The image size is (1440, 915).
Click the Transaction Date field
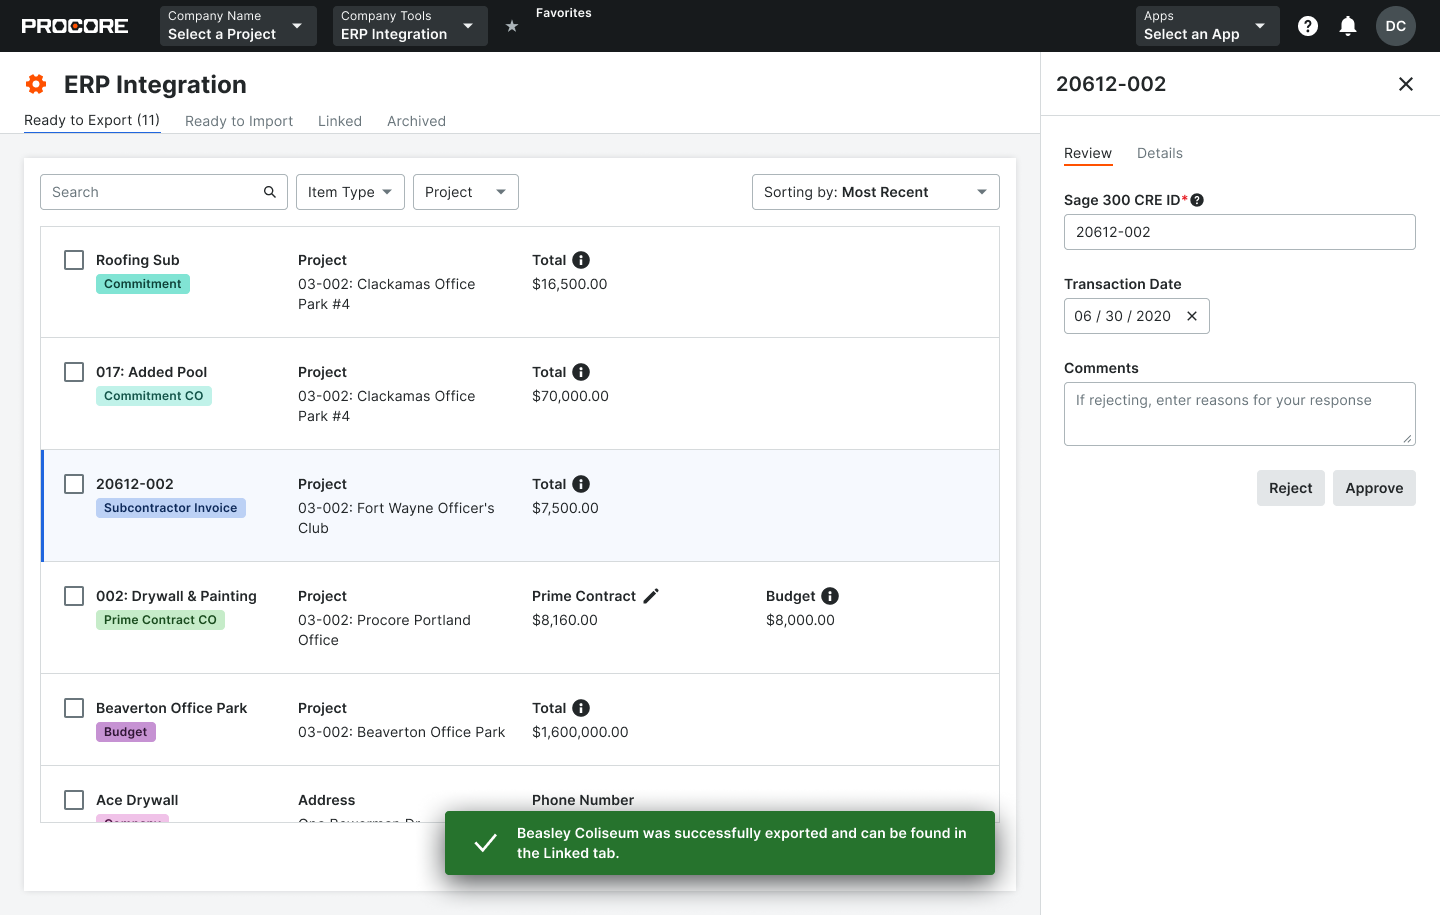[1137, 316]
